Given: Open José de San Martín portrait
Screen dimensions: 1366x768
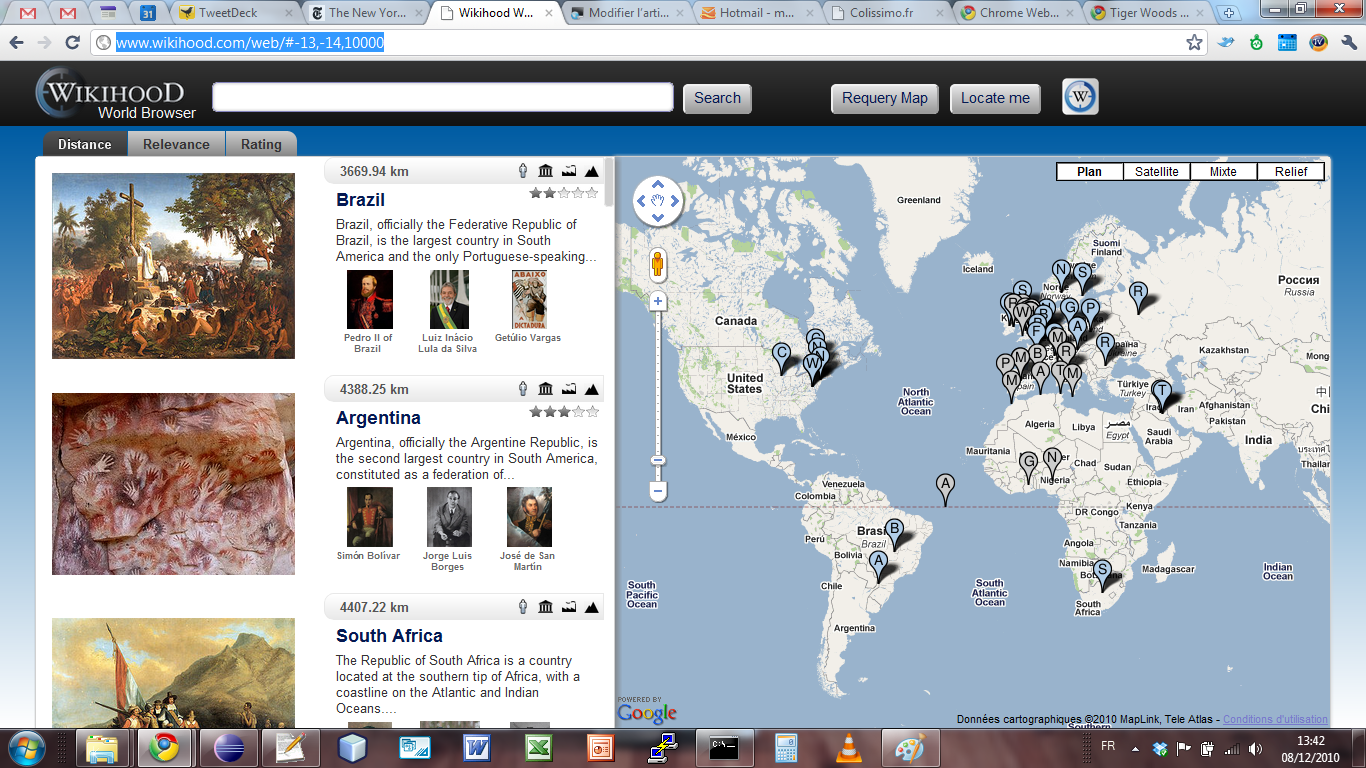Looking at the screenshot, I should pyautogui.click(x=528, y=517).
